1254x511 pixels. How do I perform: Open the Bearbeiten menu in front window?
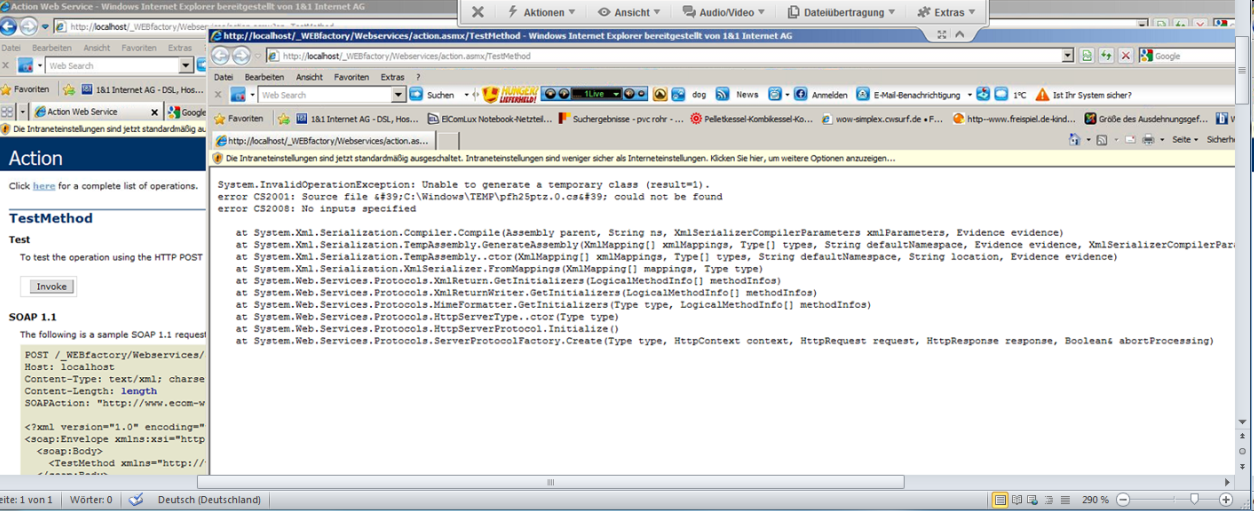(x=264, y=77)
